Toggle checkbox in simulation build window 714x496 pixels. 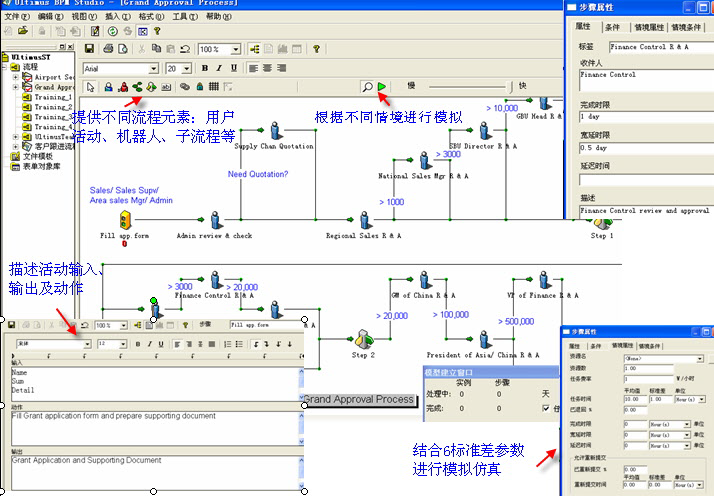546,408
